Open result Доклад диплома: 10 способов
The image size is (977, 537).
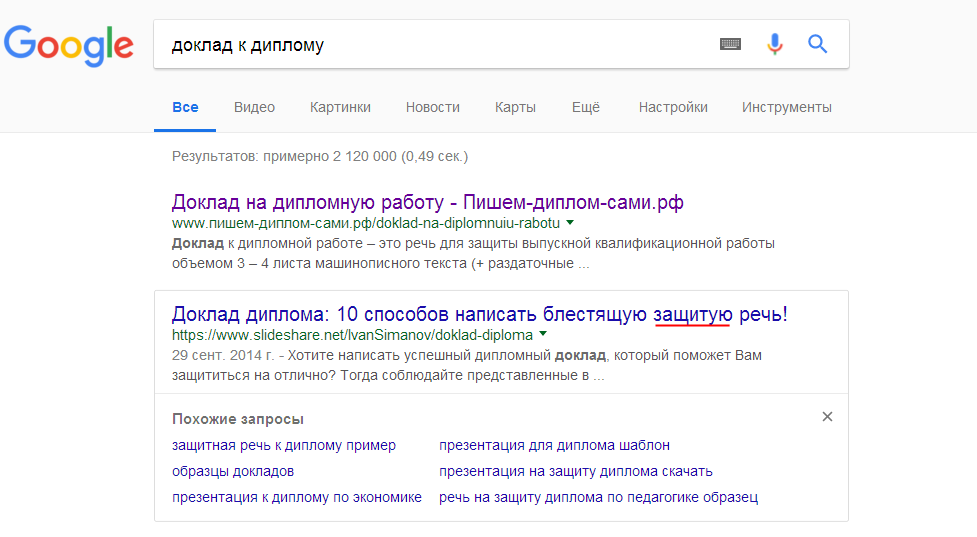479,314
